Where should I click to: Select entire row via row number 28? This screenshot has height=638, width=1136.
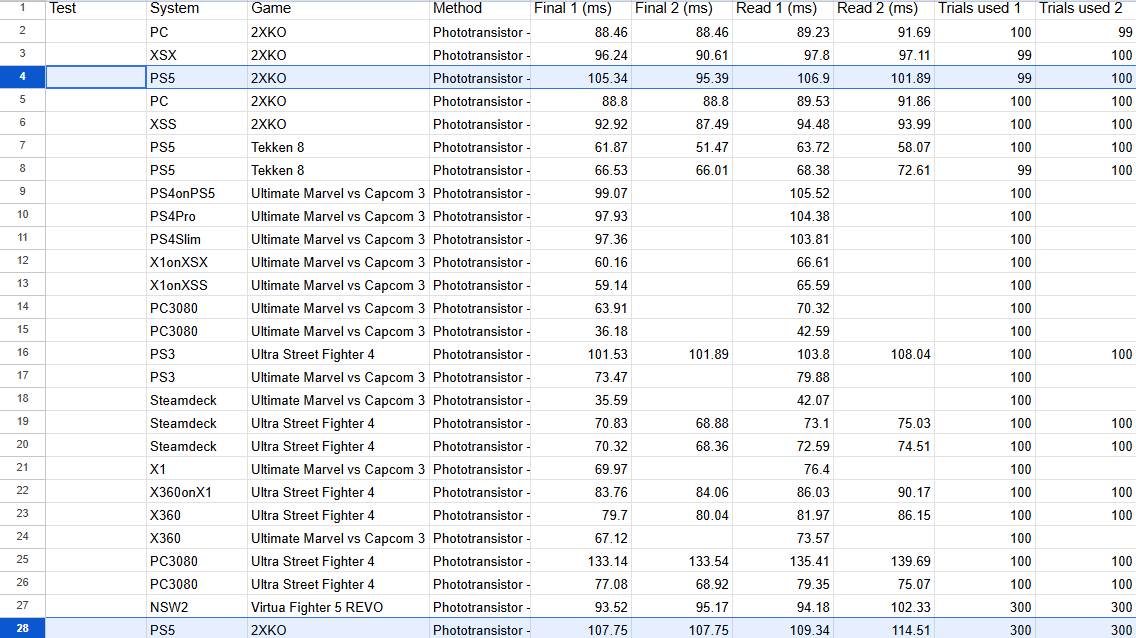click(x=22, y=629)
